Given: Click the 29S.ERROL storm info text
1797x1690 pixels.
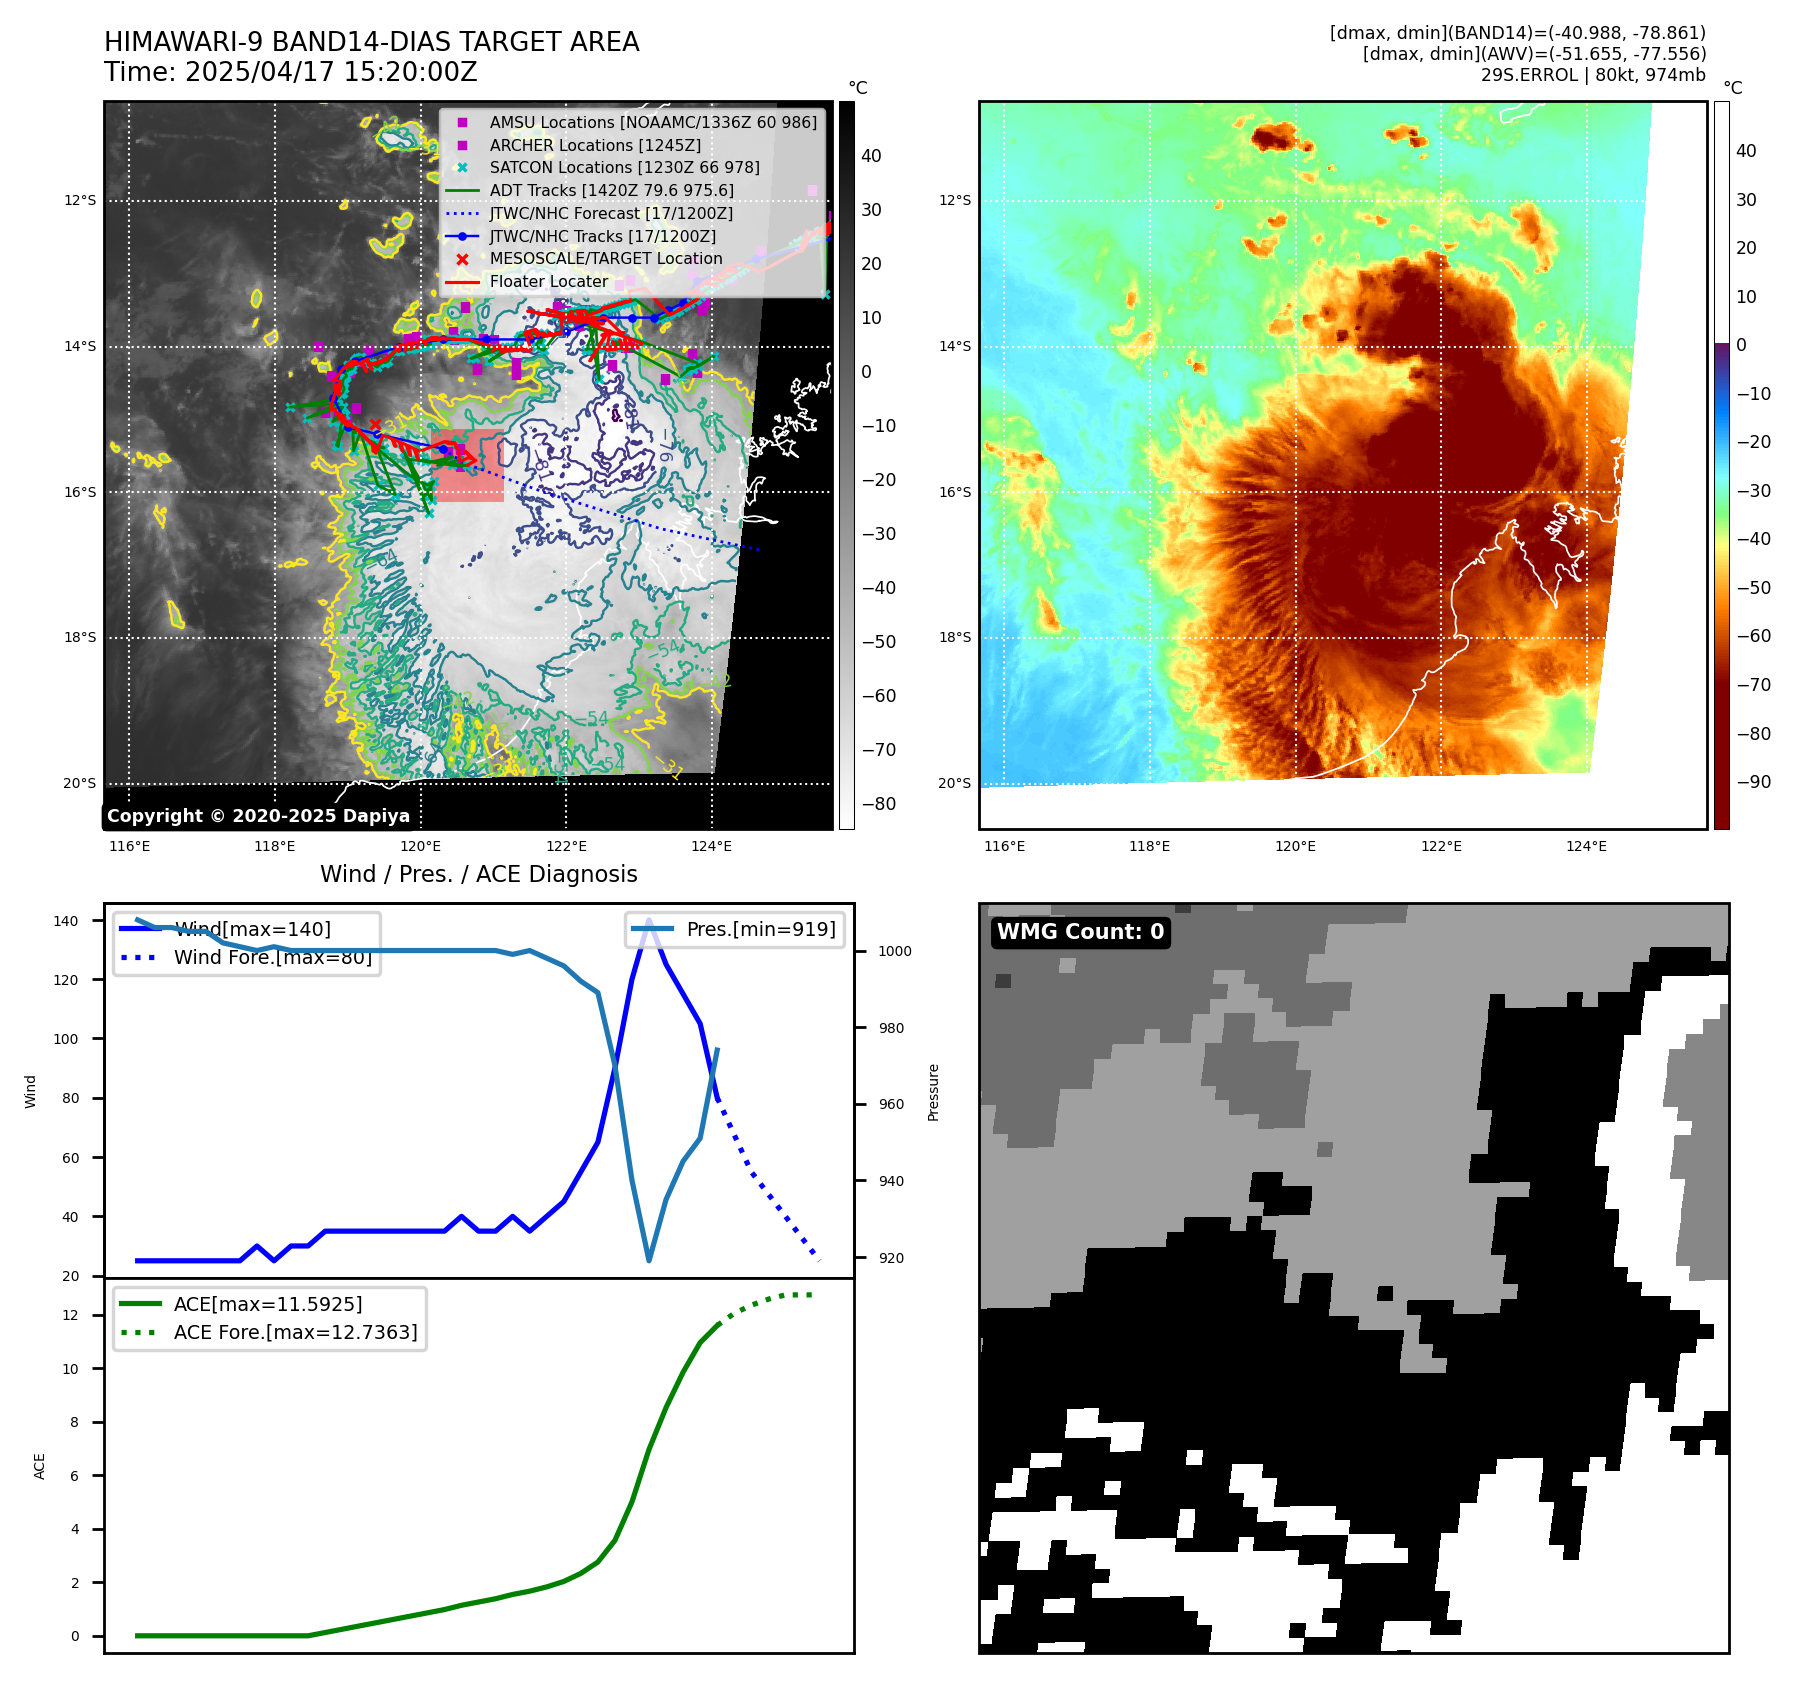Looking at the screenshot, I should [x=1592, y=75].
